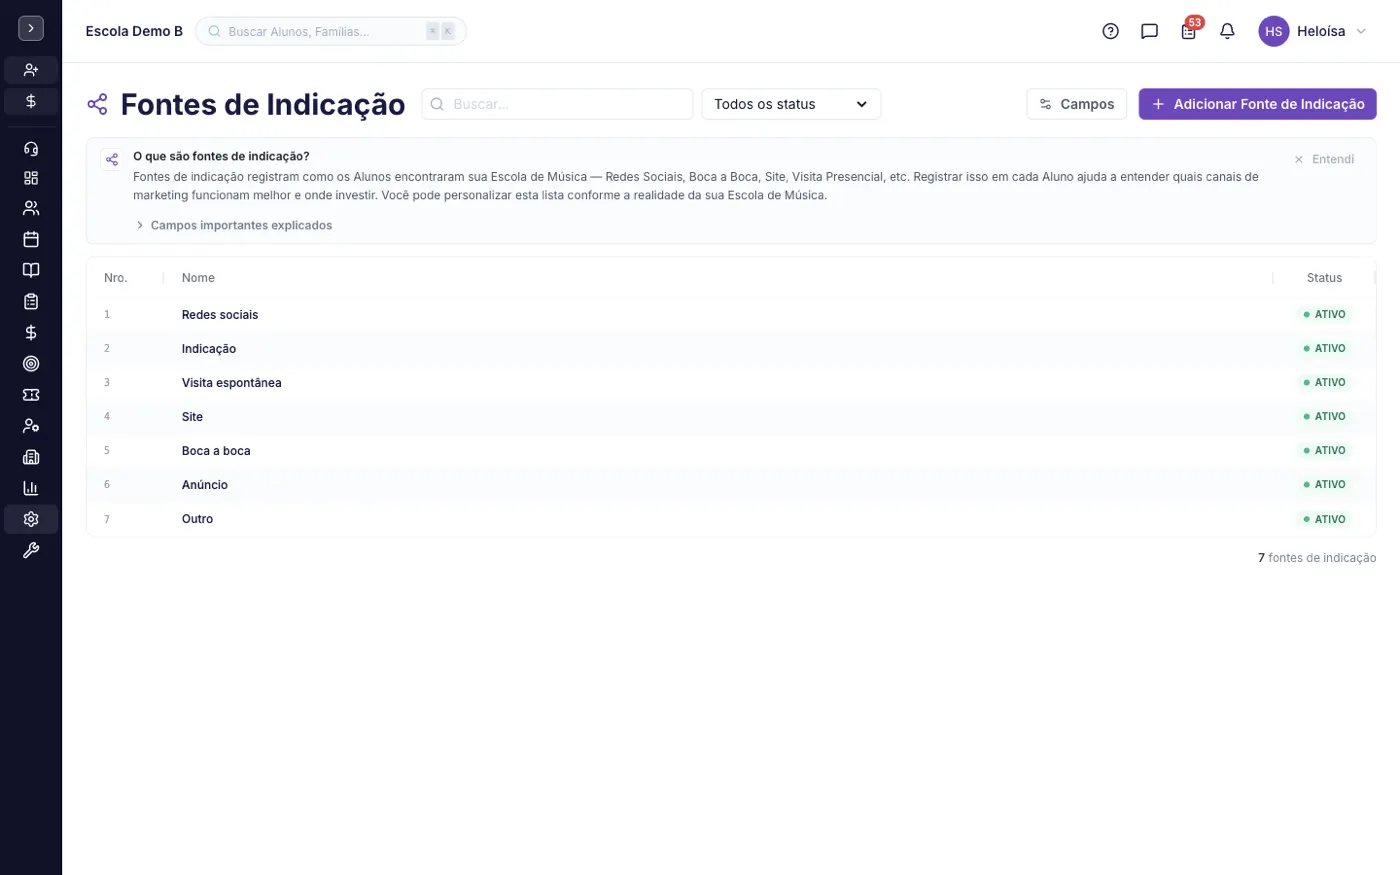Open the Redes sociais row
Viewport: 1400px width, 875px height.
click(x=731, y=314)
